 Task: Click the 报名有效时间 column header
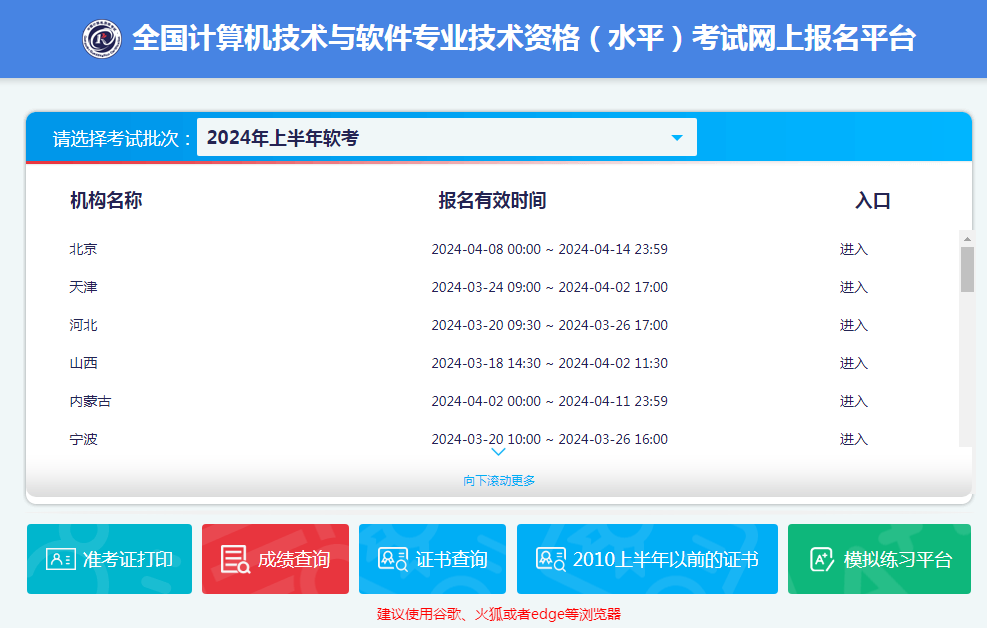492,200
